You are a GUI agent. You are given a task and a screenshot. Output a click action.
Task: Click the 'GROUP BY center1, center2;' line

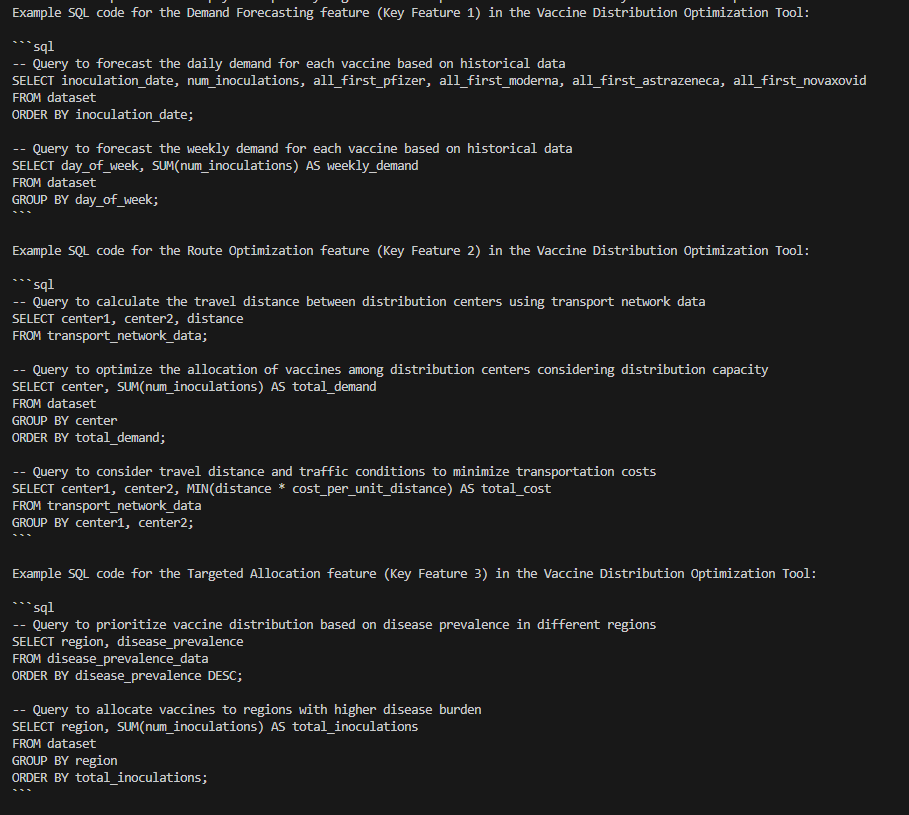[103, 522]
